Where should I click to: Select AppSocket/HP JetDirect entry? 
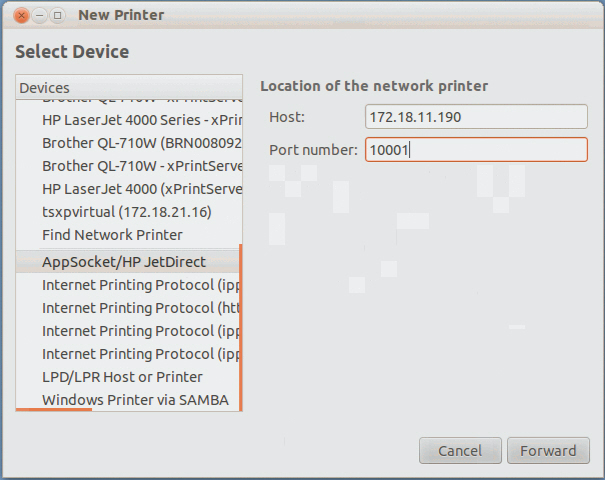124,262
